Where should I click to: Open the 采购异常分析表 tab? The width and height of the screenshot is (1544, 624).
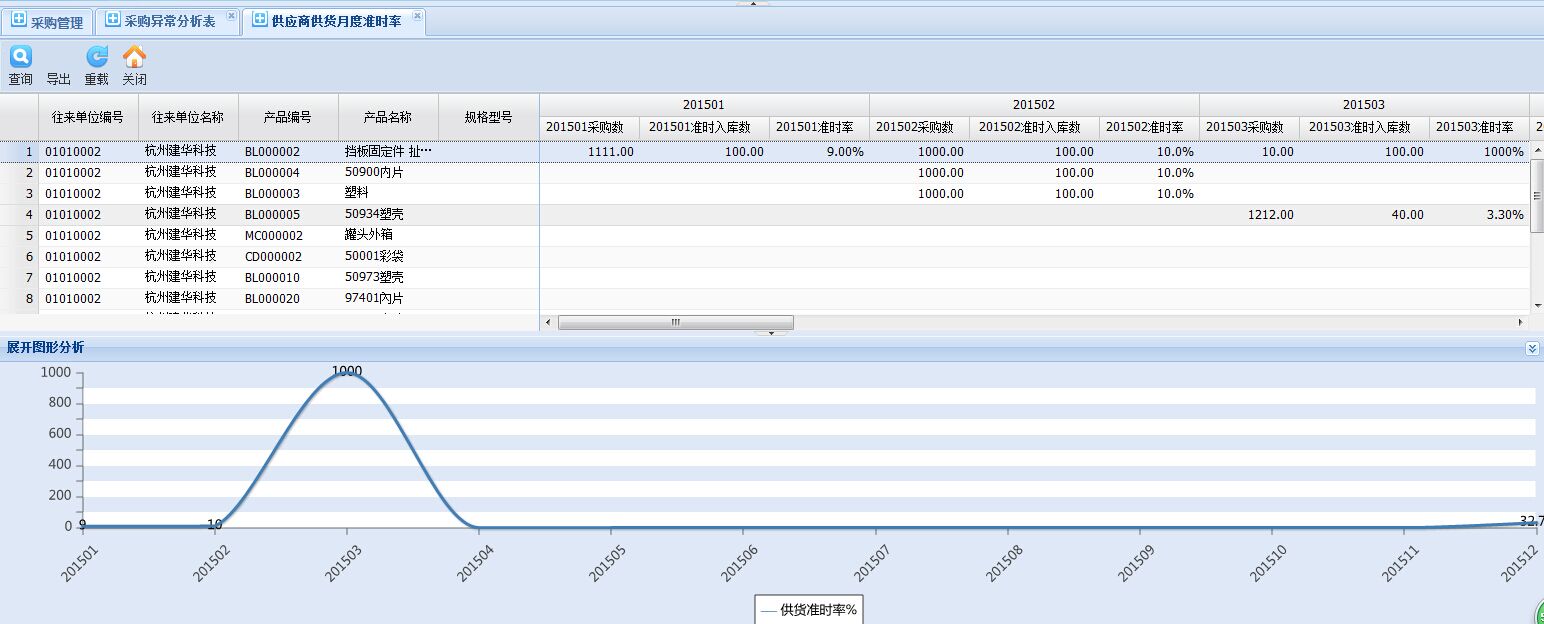pyautogui.click(x=169, y=21)
